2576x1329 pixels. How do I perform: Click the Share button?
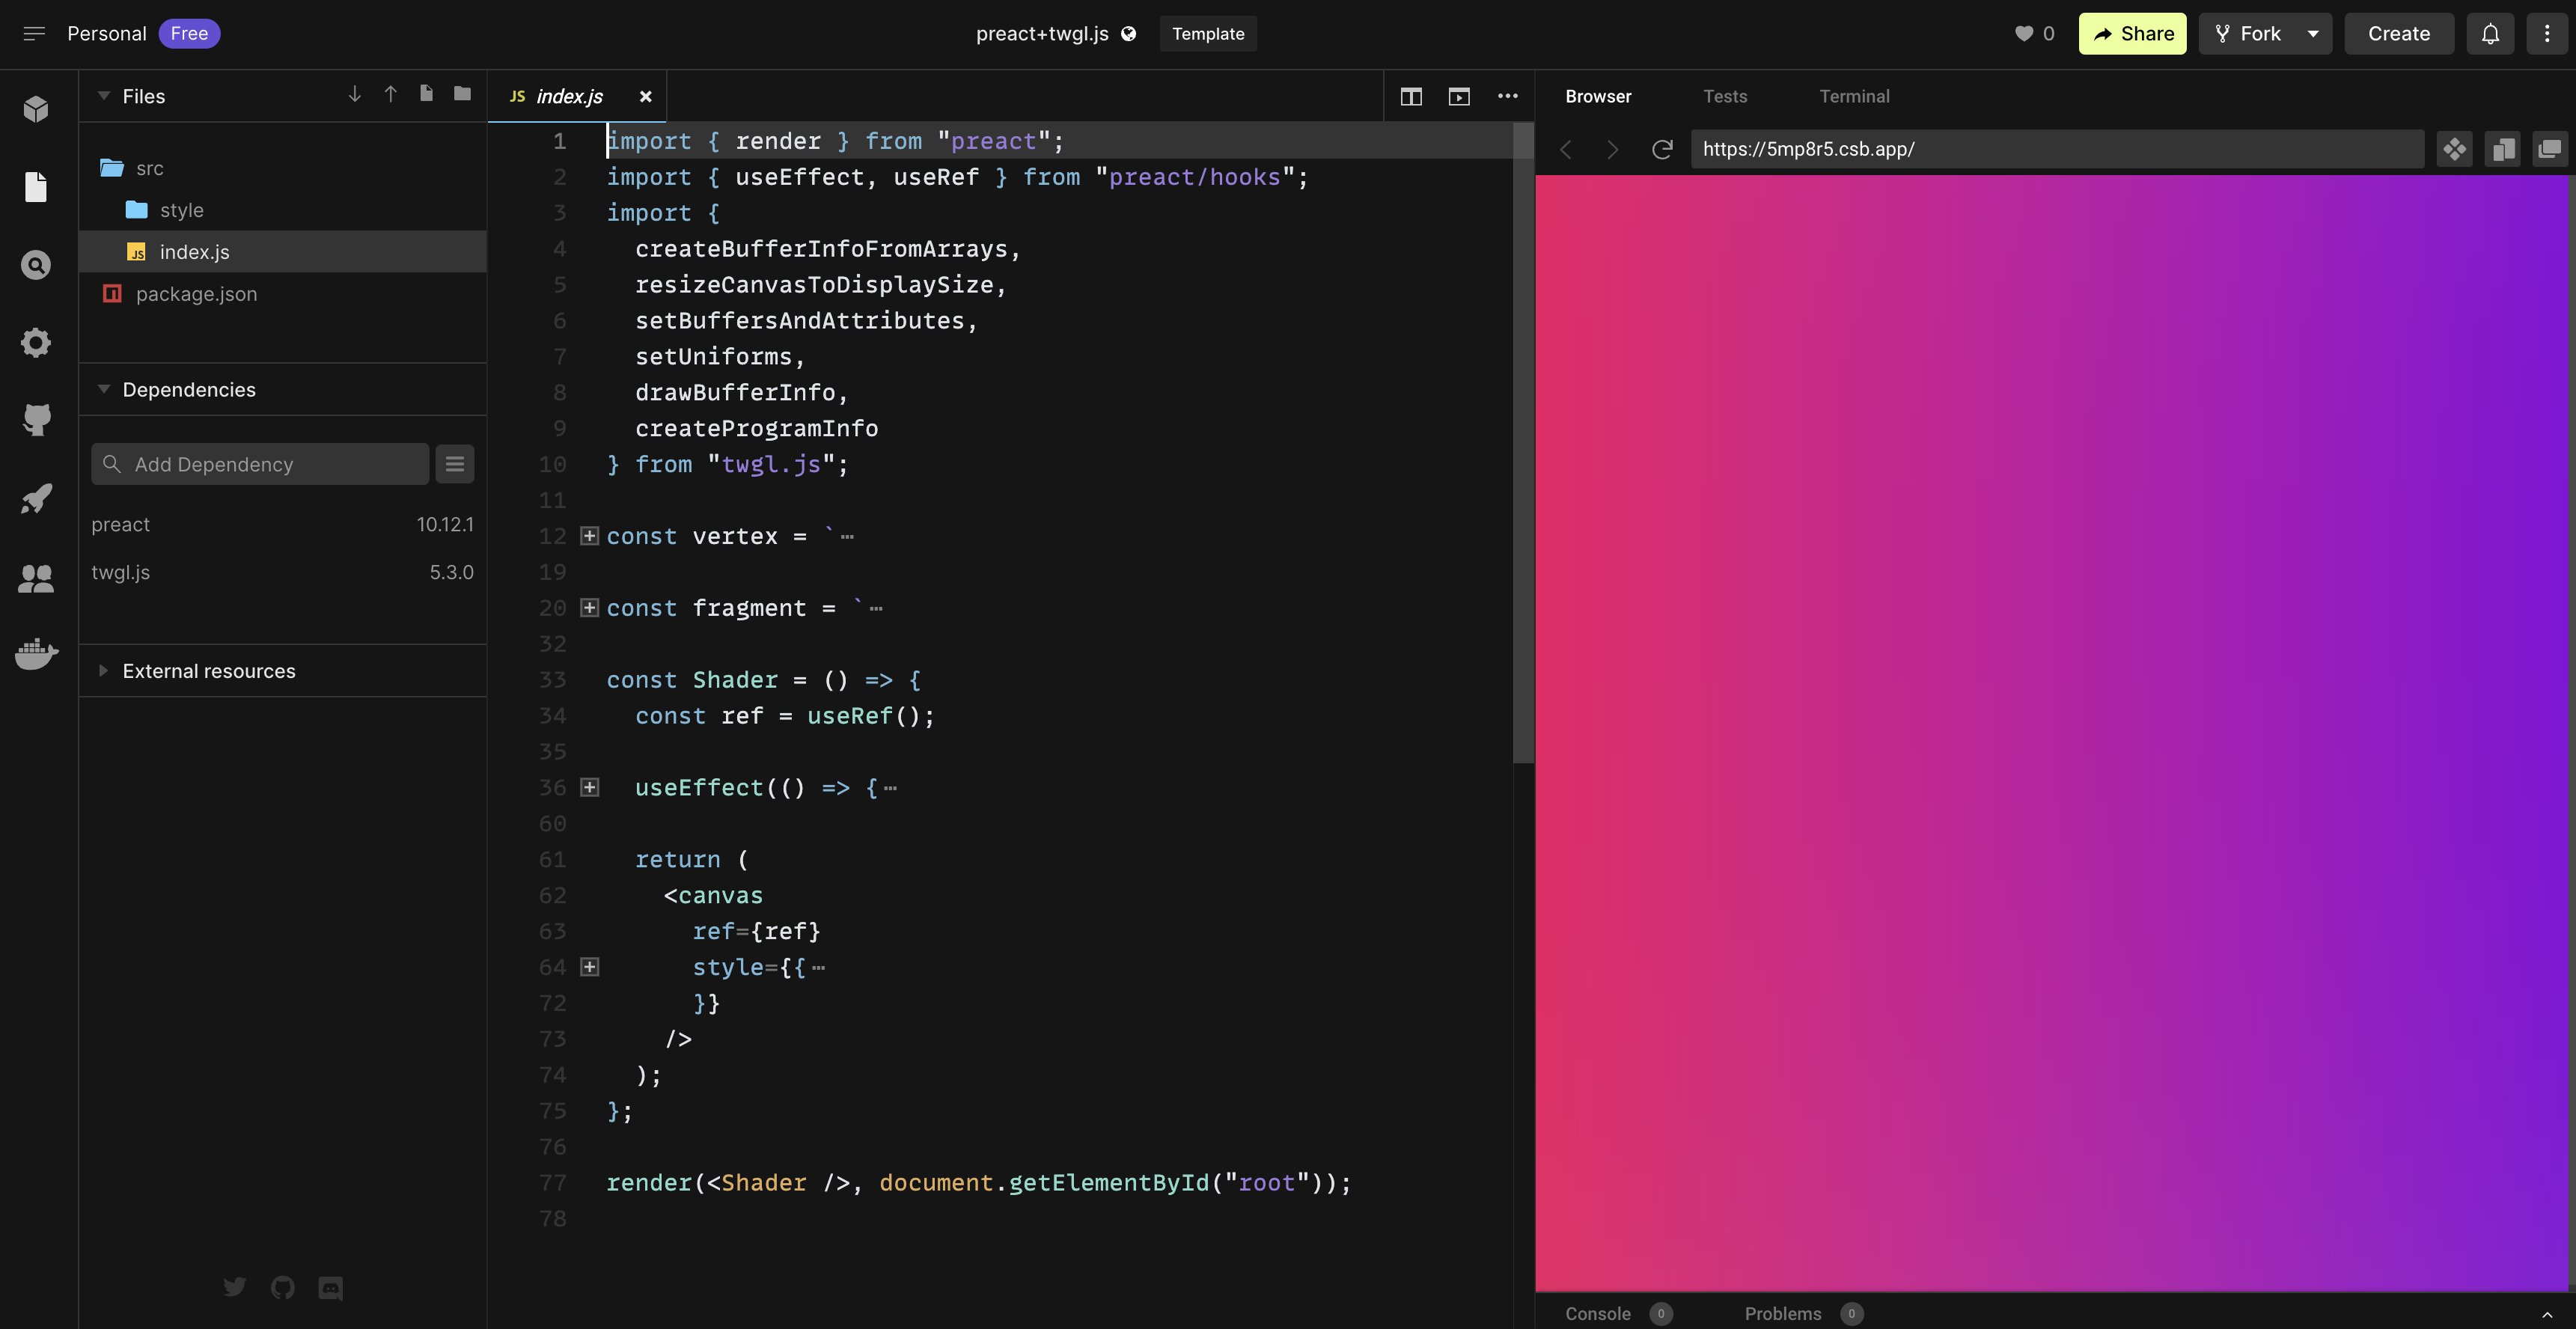point(2132,33)
